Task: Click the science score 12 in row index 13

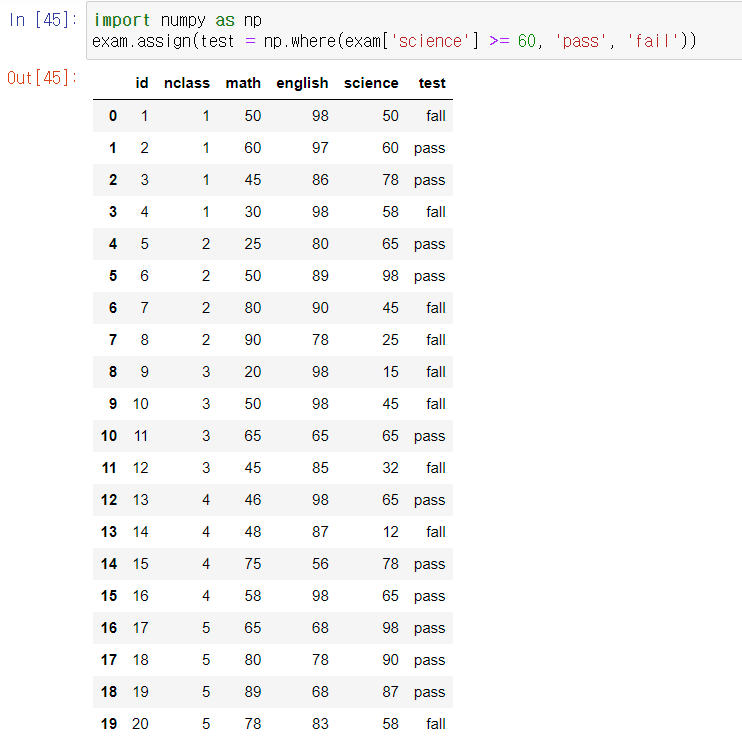Action: click(x=390, y=532)
